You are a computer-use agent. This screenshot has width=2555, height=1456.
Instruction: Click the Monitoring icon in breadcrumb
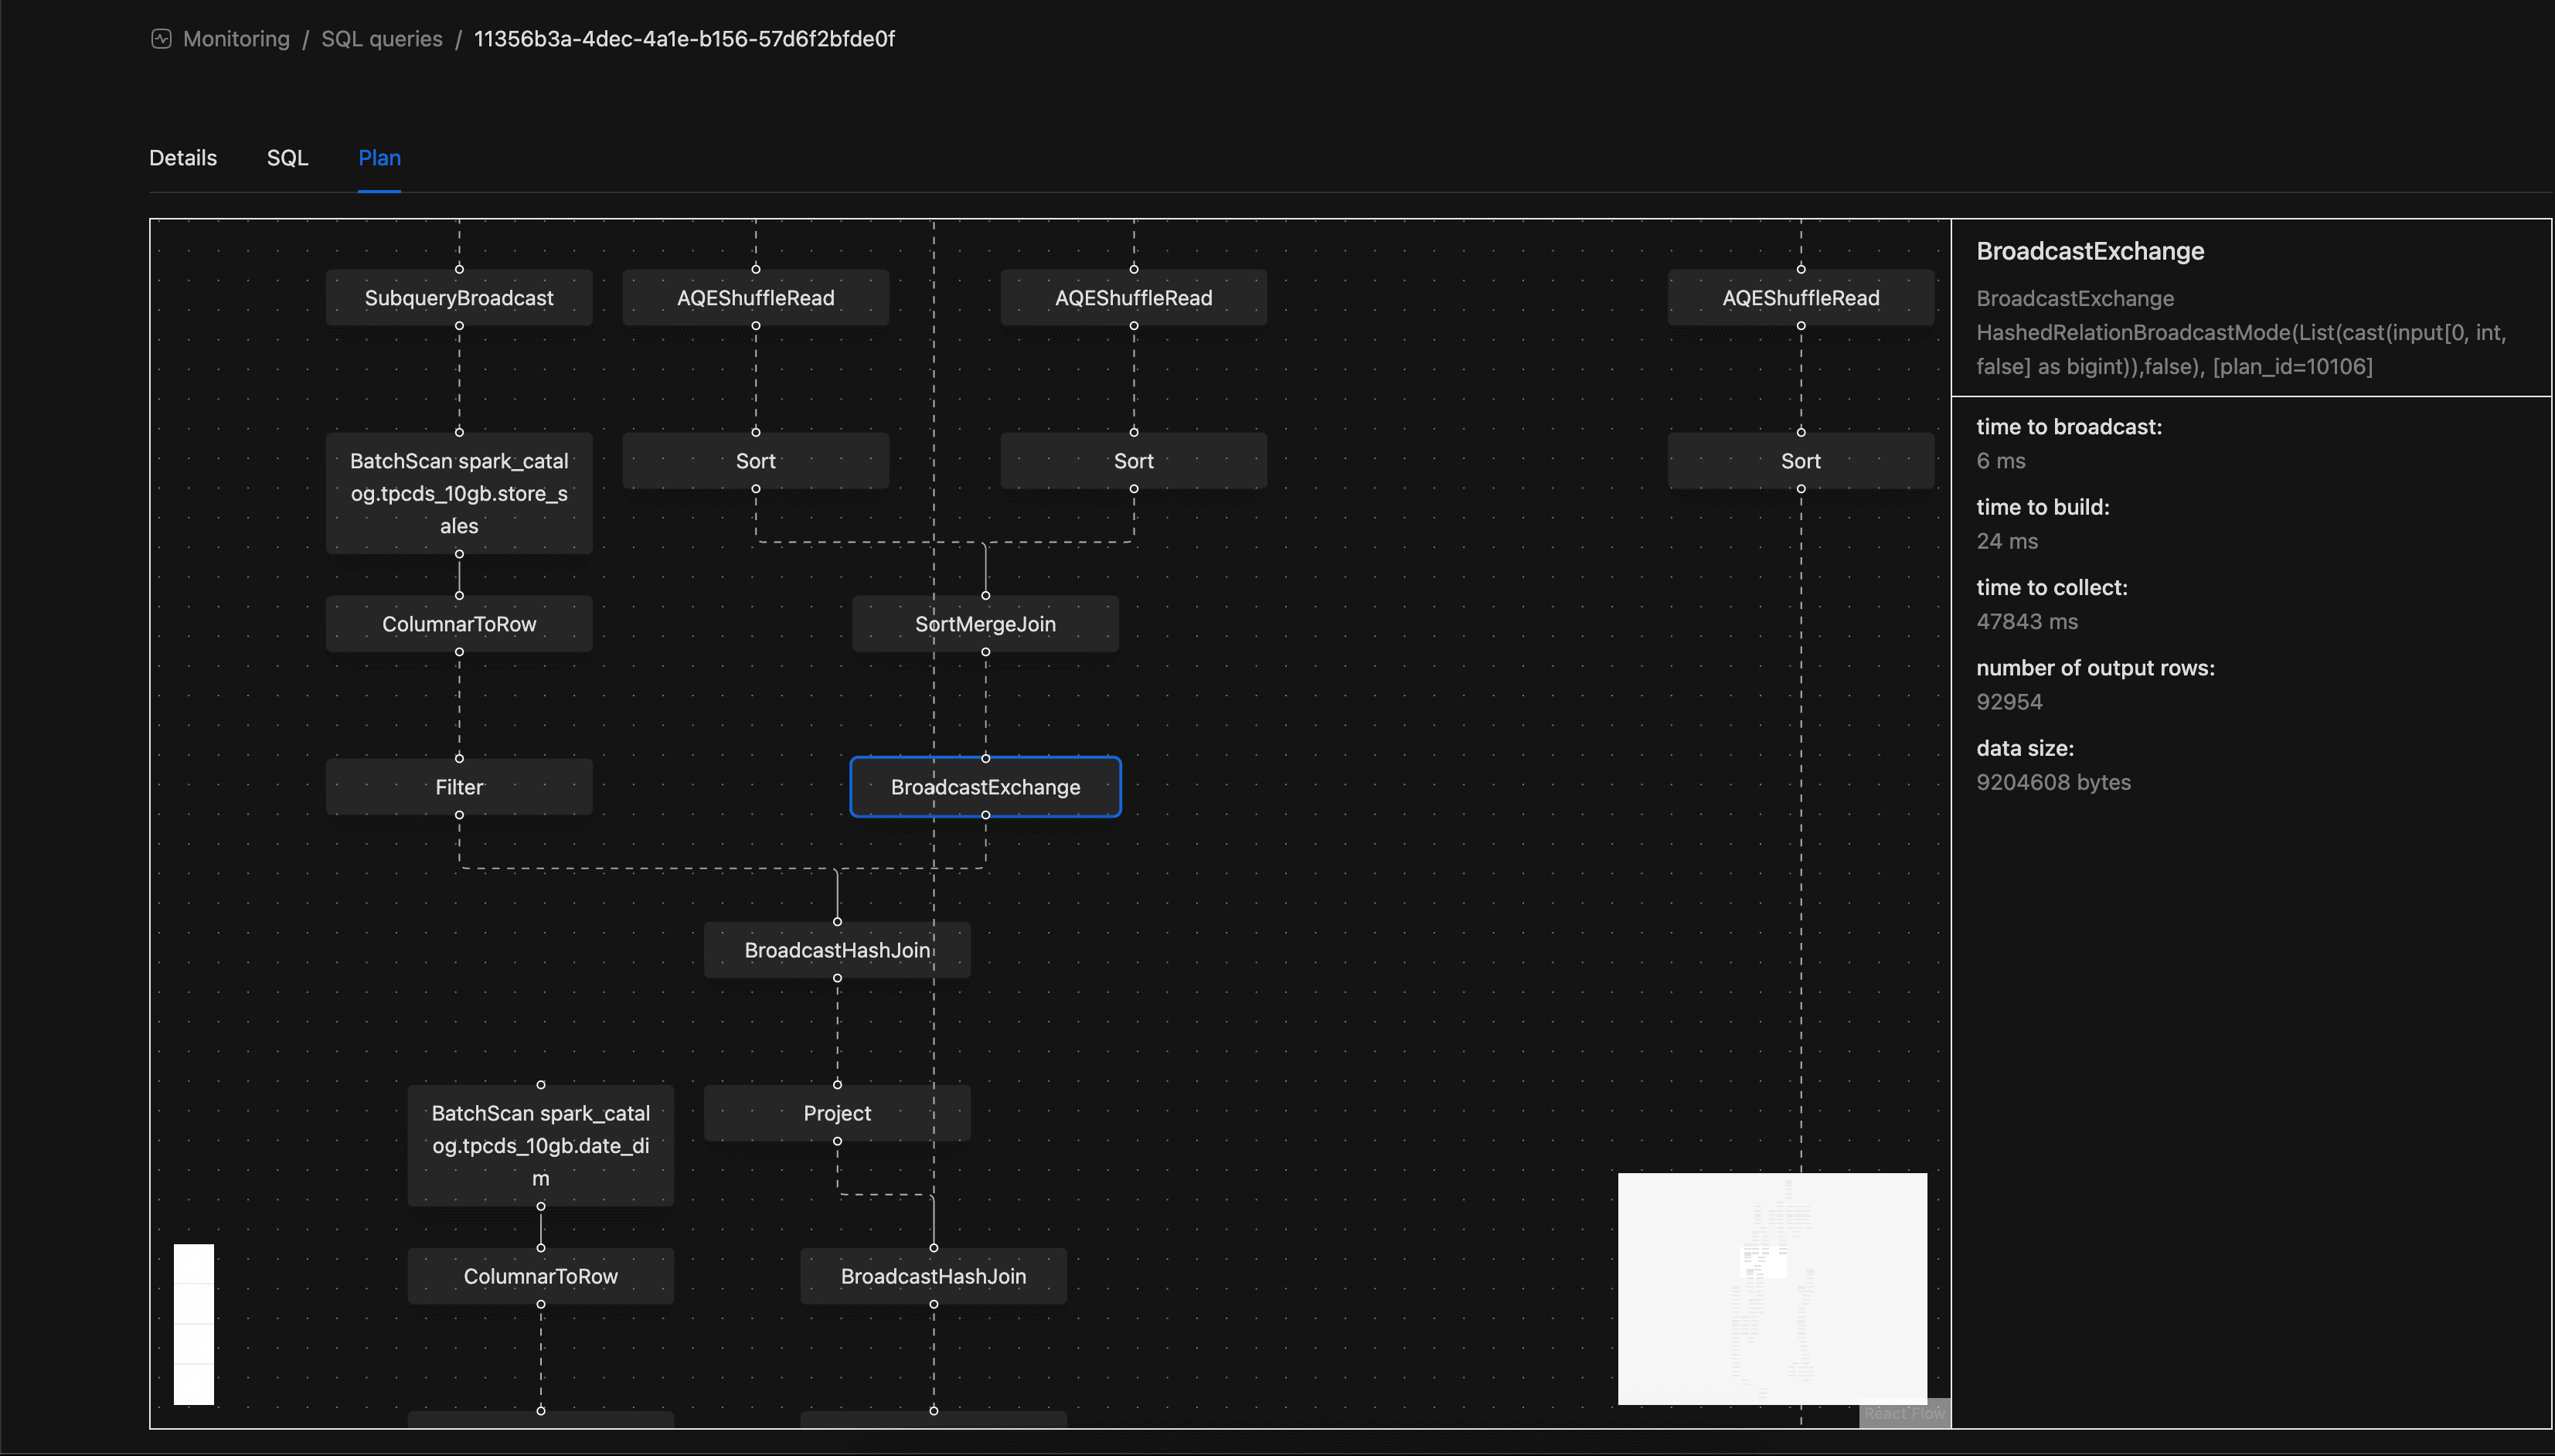point(161,39)
